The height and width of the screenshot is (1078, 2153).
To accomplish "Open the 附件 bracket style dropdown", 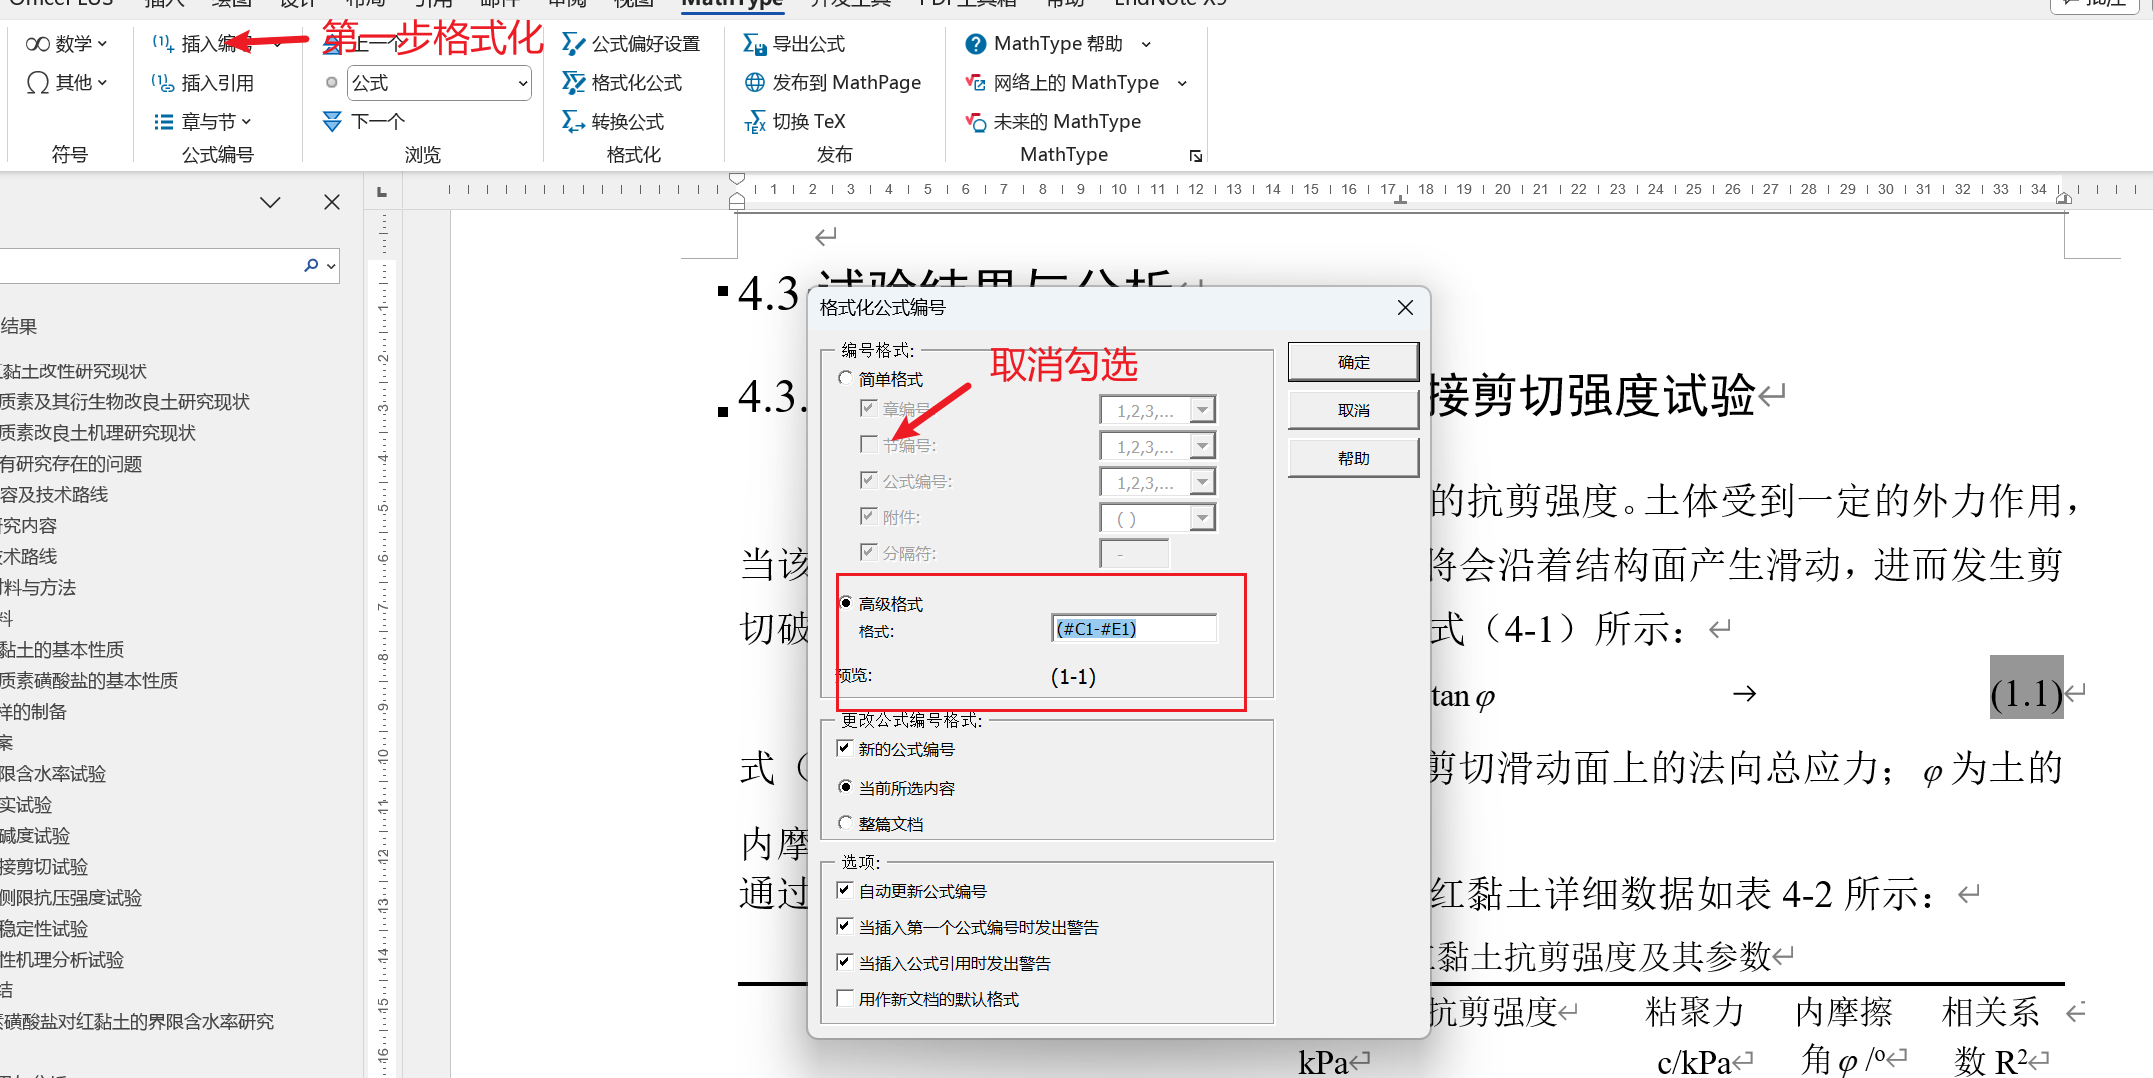I will [x=1202, y=518].
